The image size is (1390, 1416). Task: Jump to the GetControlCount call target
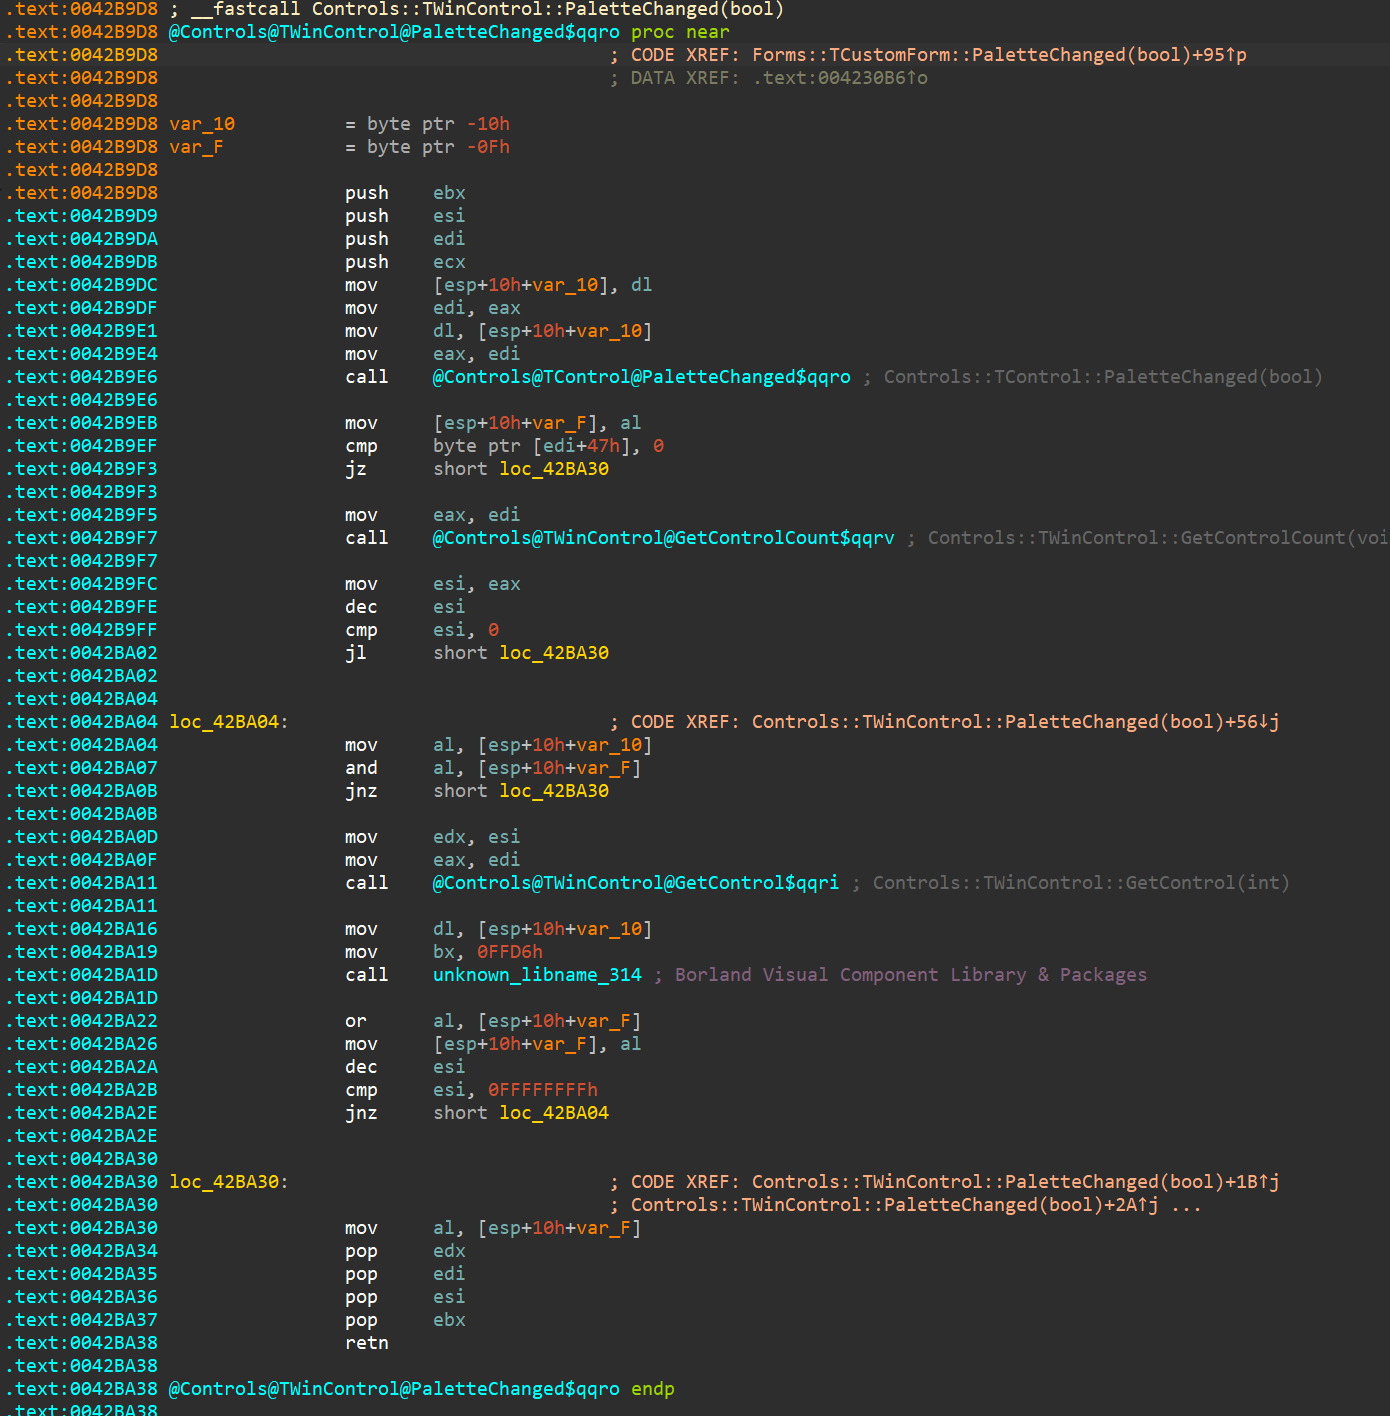click(663, 538)
